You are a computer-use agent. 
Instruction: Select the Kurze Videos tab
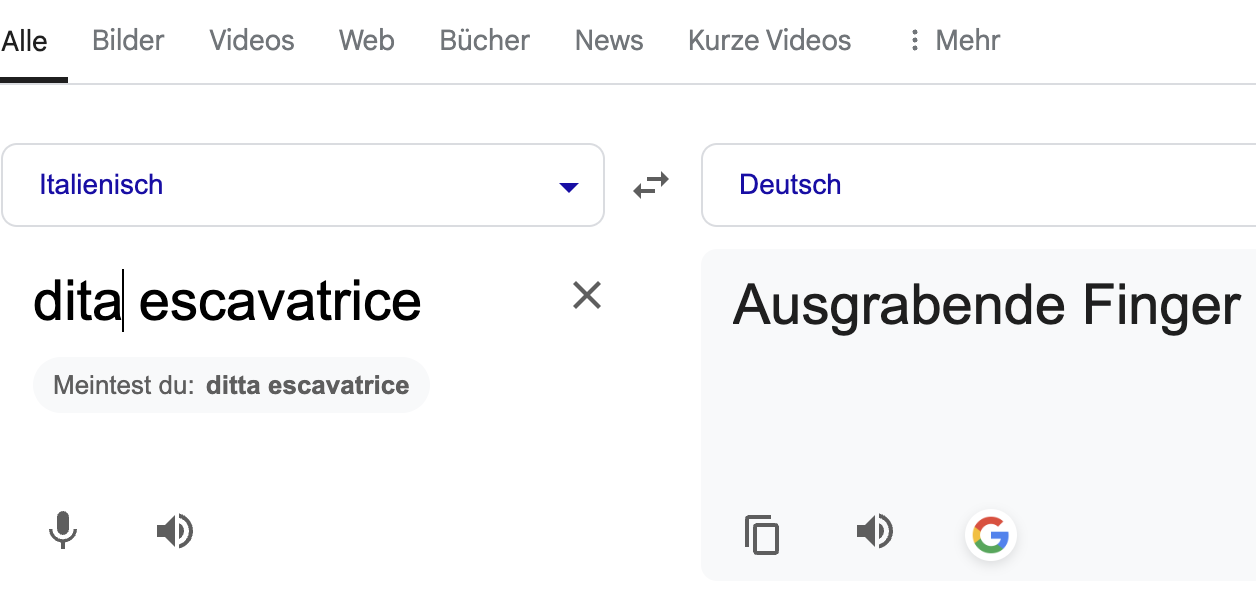pos(769,41)
